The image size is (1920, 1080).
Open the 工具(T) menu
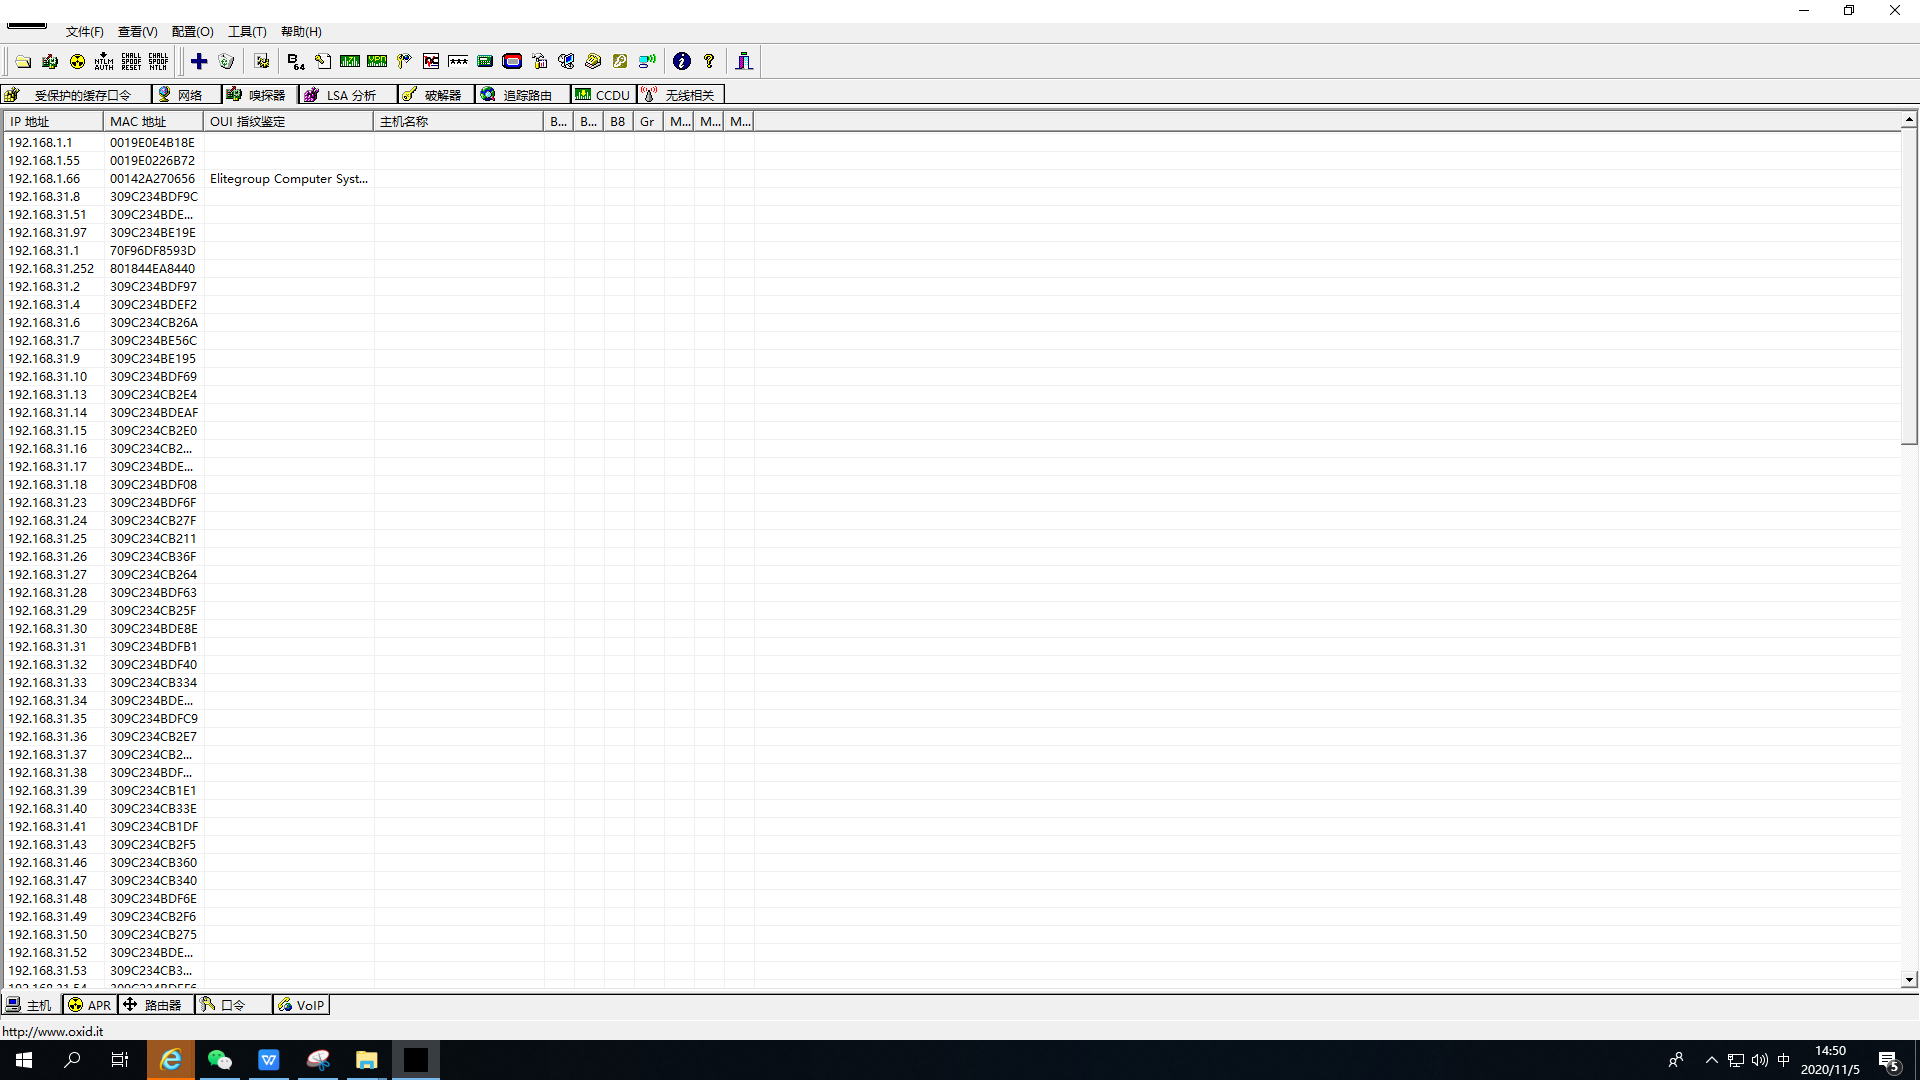247,32
